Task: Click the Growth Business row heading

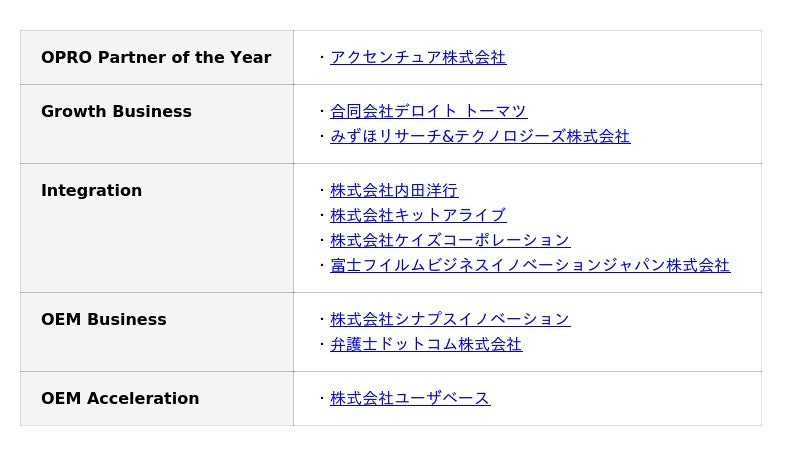Action: 116,112
